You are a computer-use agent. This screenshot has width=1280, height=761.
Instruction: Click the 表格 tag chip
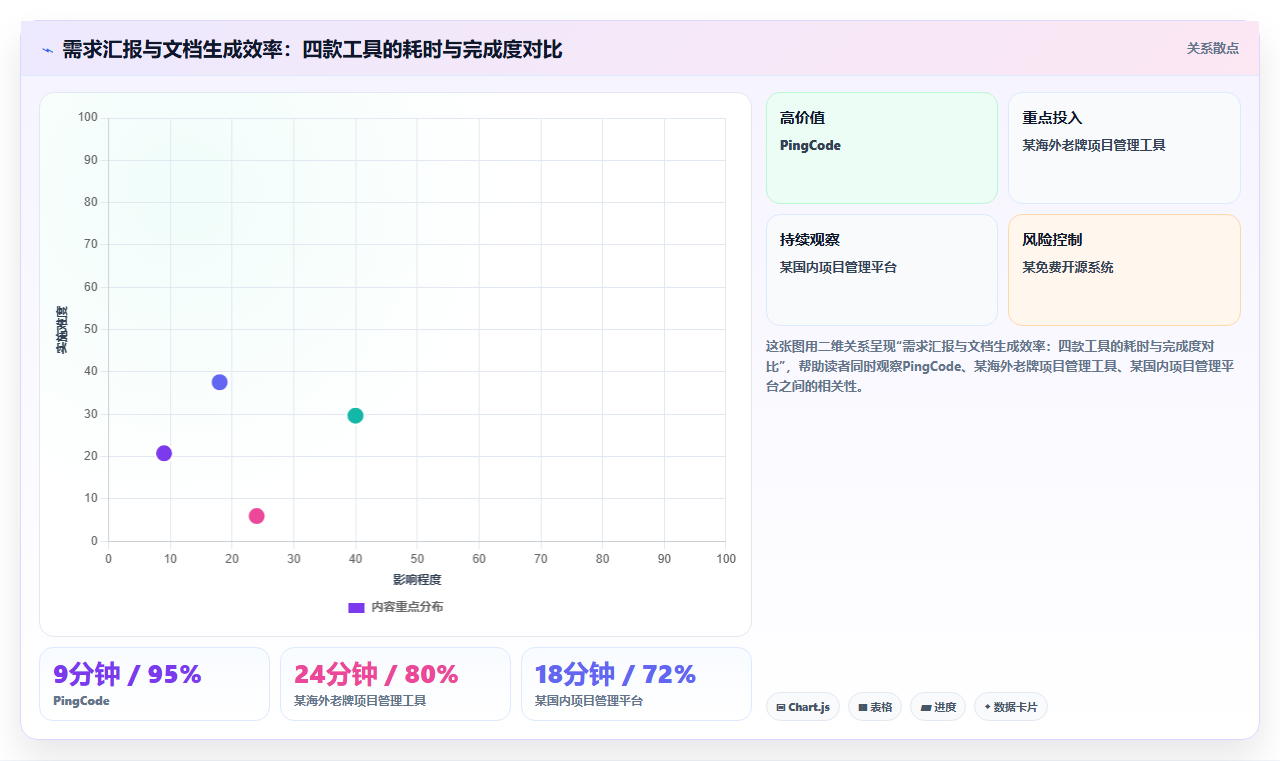[x=875, y=707]
